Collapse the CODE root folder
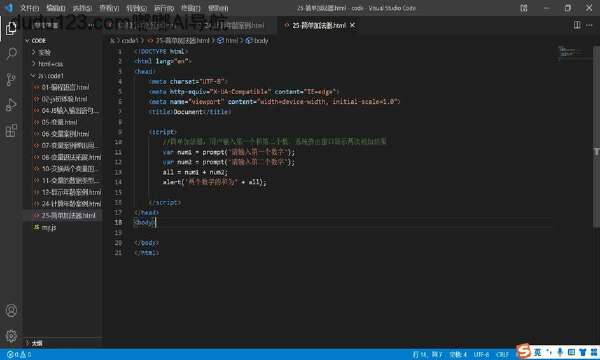Viewport: 600px width, 360px height. click(36, 40)
